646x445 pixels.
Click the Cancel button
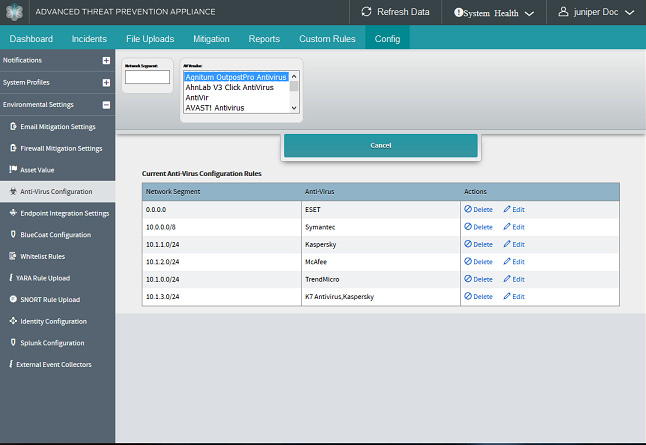tap(381, 145)
